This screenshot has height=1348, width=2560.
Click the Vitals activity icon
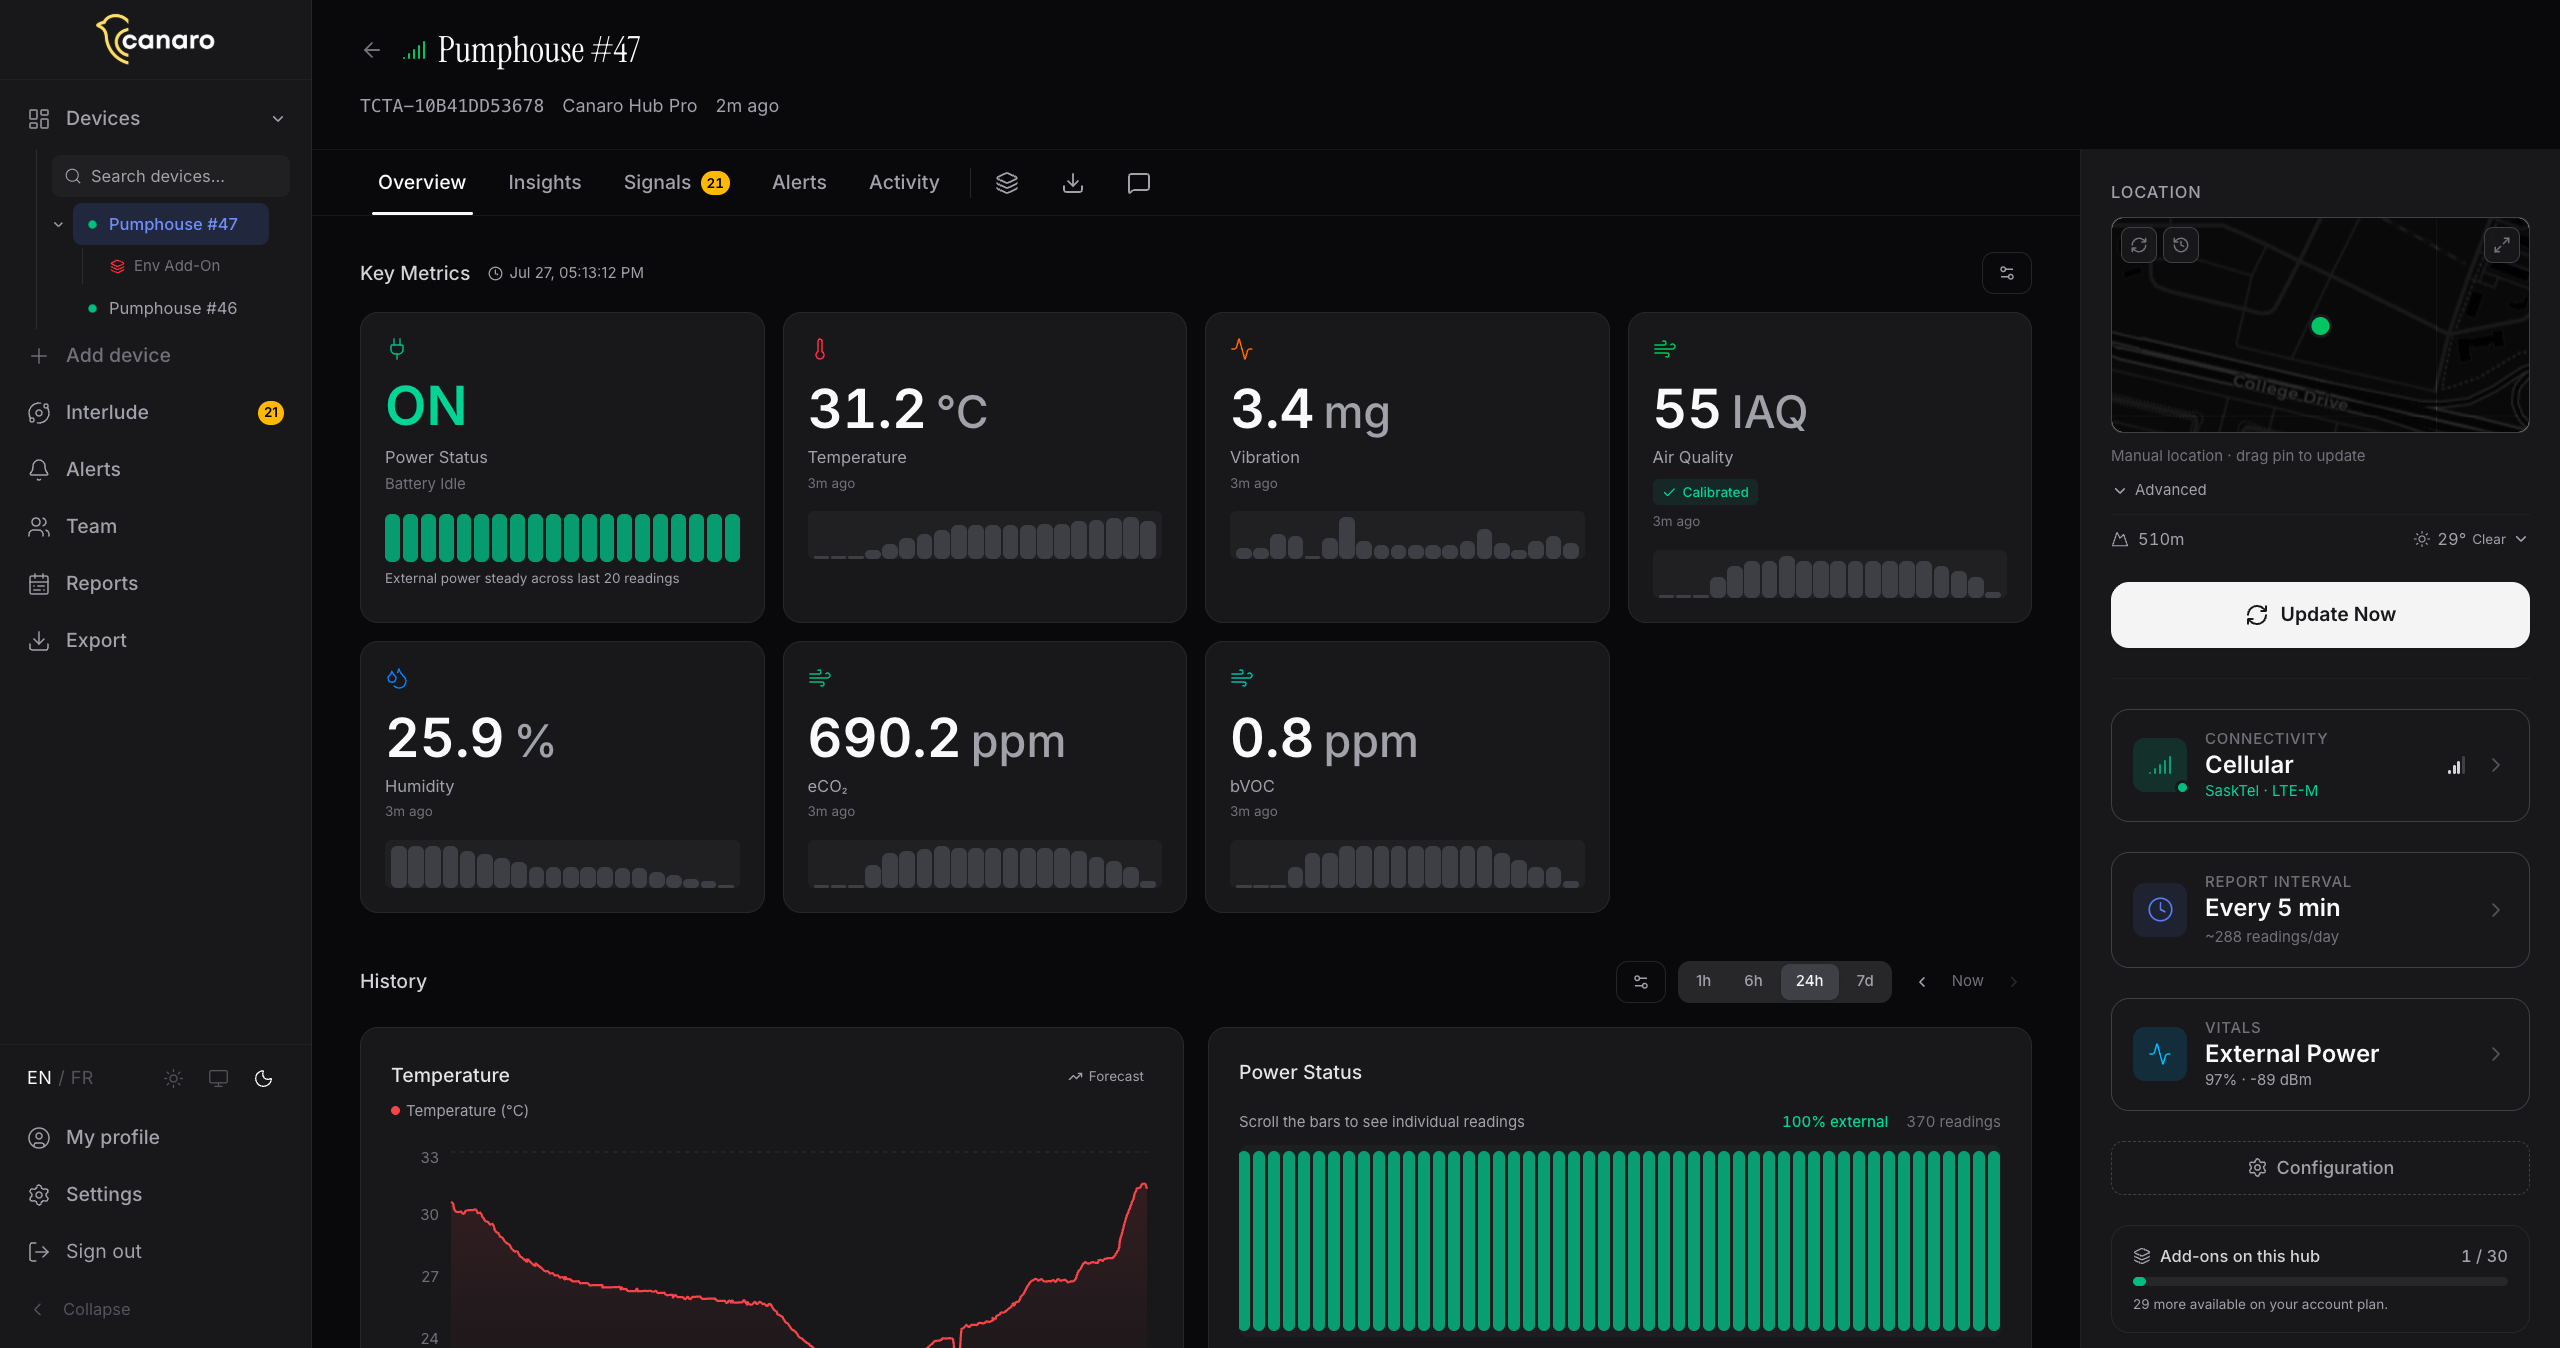(2160, 1054)
